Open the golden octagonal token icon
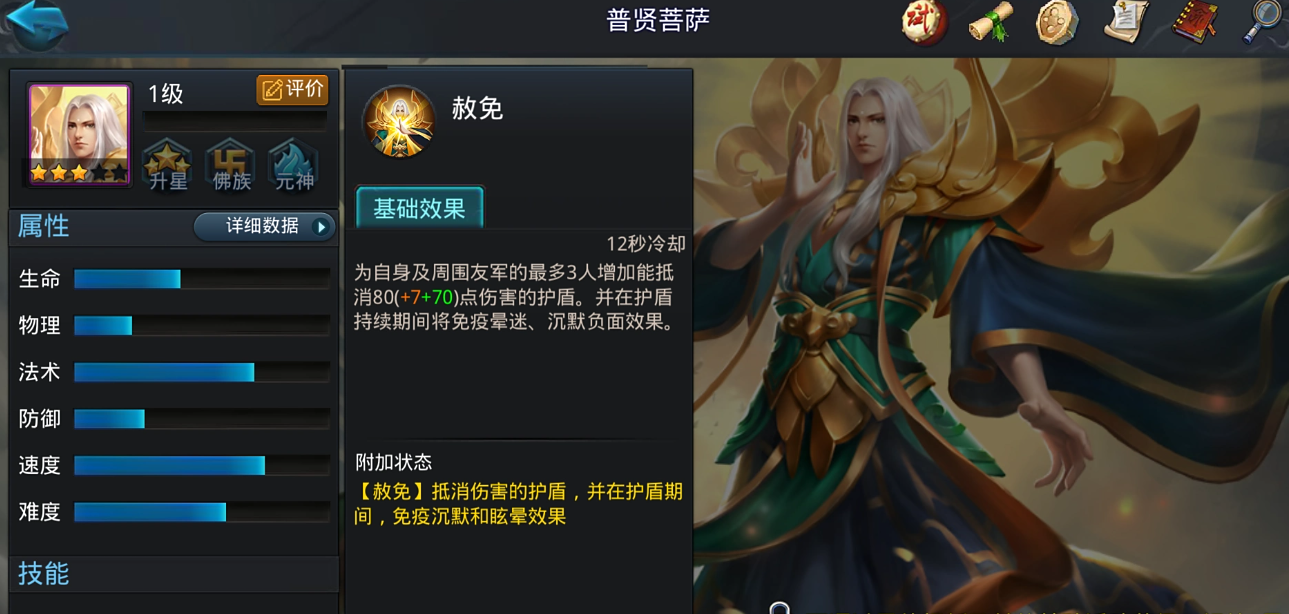 click(x=1058, y=22)
